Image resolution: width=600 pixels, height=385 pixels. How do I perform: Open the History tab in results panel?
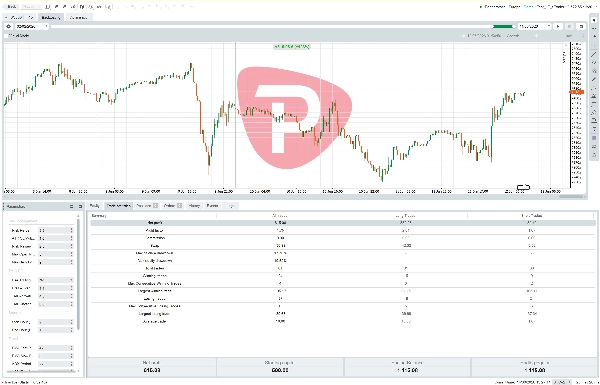point(194,206)
